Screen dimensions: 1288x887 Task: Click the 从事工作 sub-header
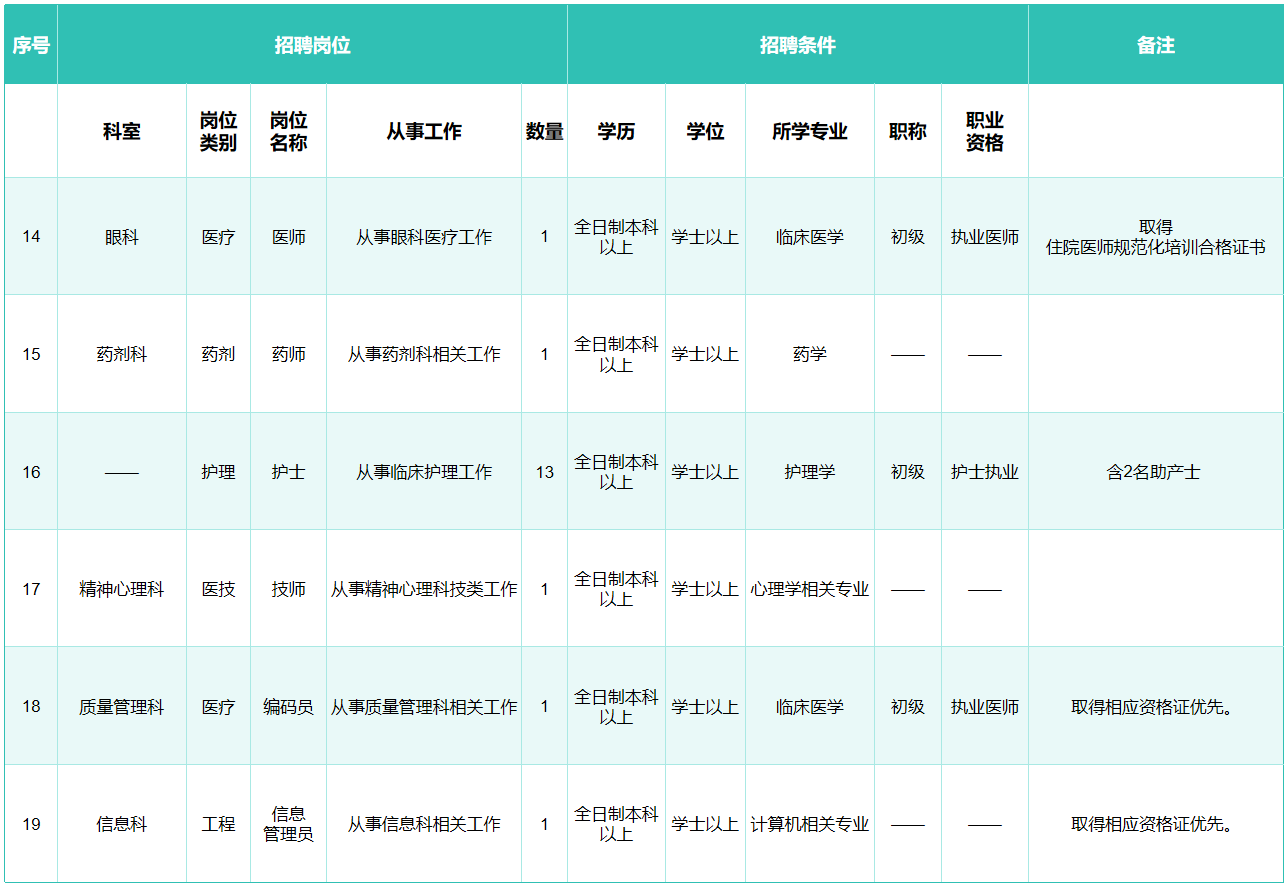tap(424, 132)
